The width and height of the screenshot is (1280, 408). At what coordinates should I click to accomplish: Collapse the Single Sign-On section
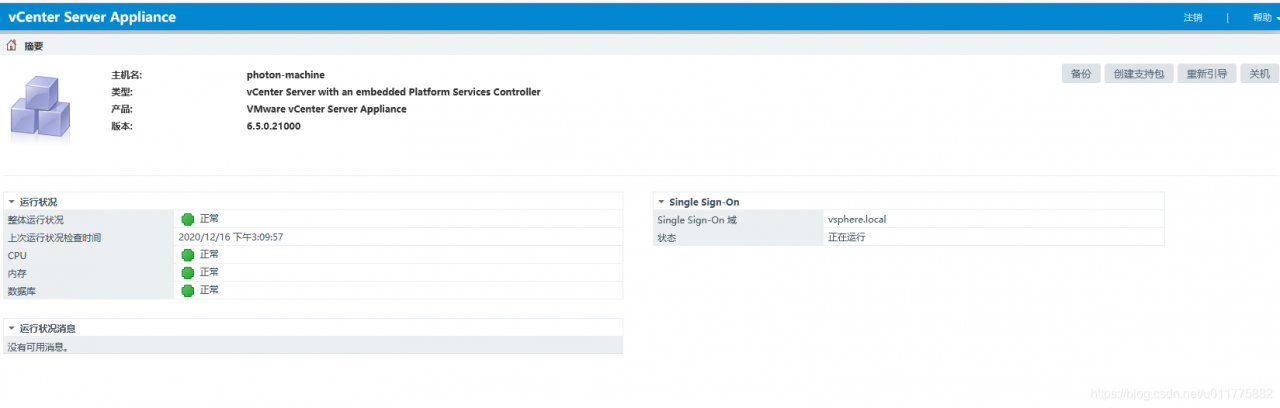tap(661, 202)
